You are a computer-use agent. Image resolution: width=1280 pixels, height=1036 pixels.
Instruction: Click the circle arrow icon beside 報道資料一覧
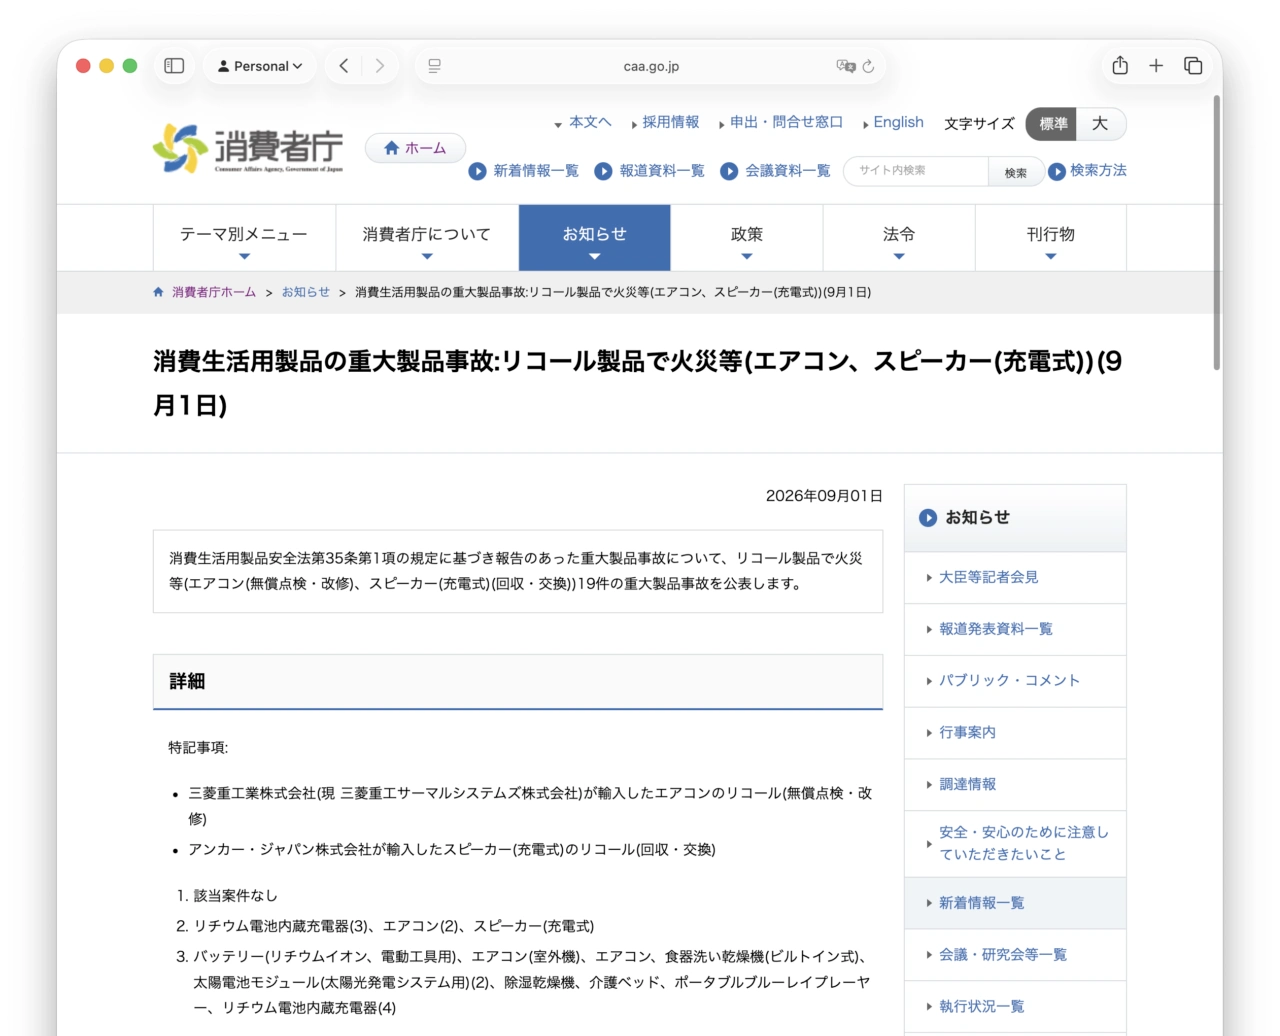tap(603, 171)
